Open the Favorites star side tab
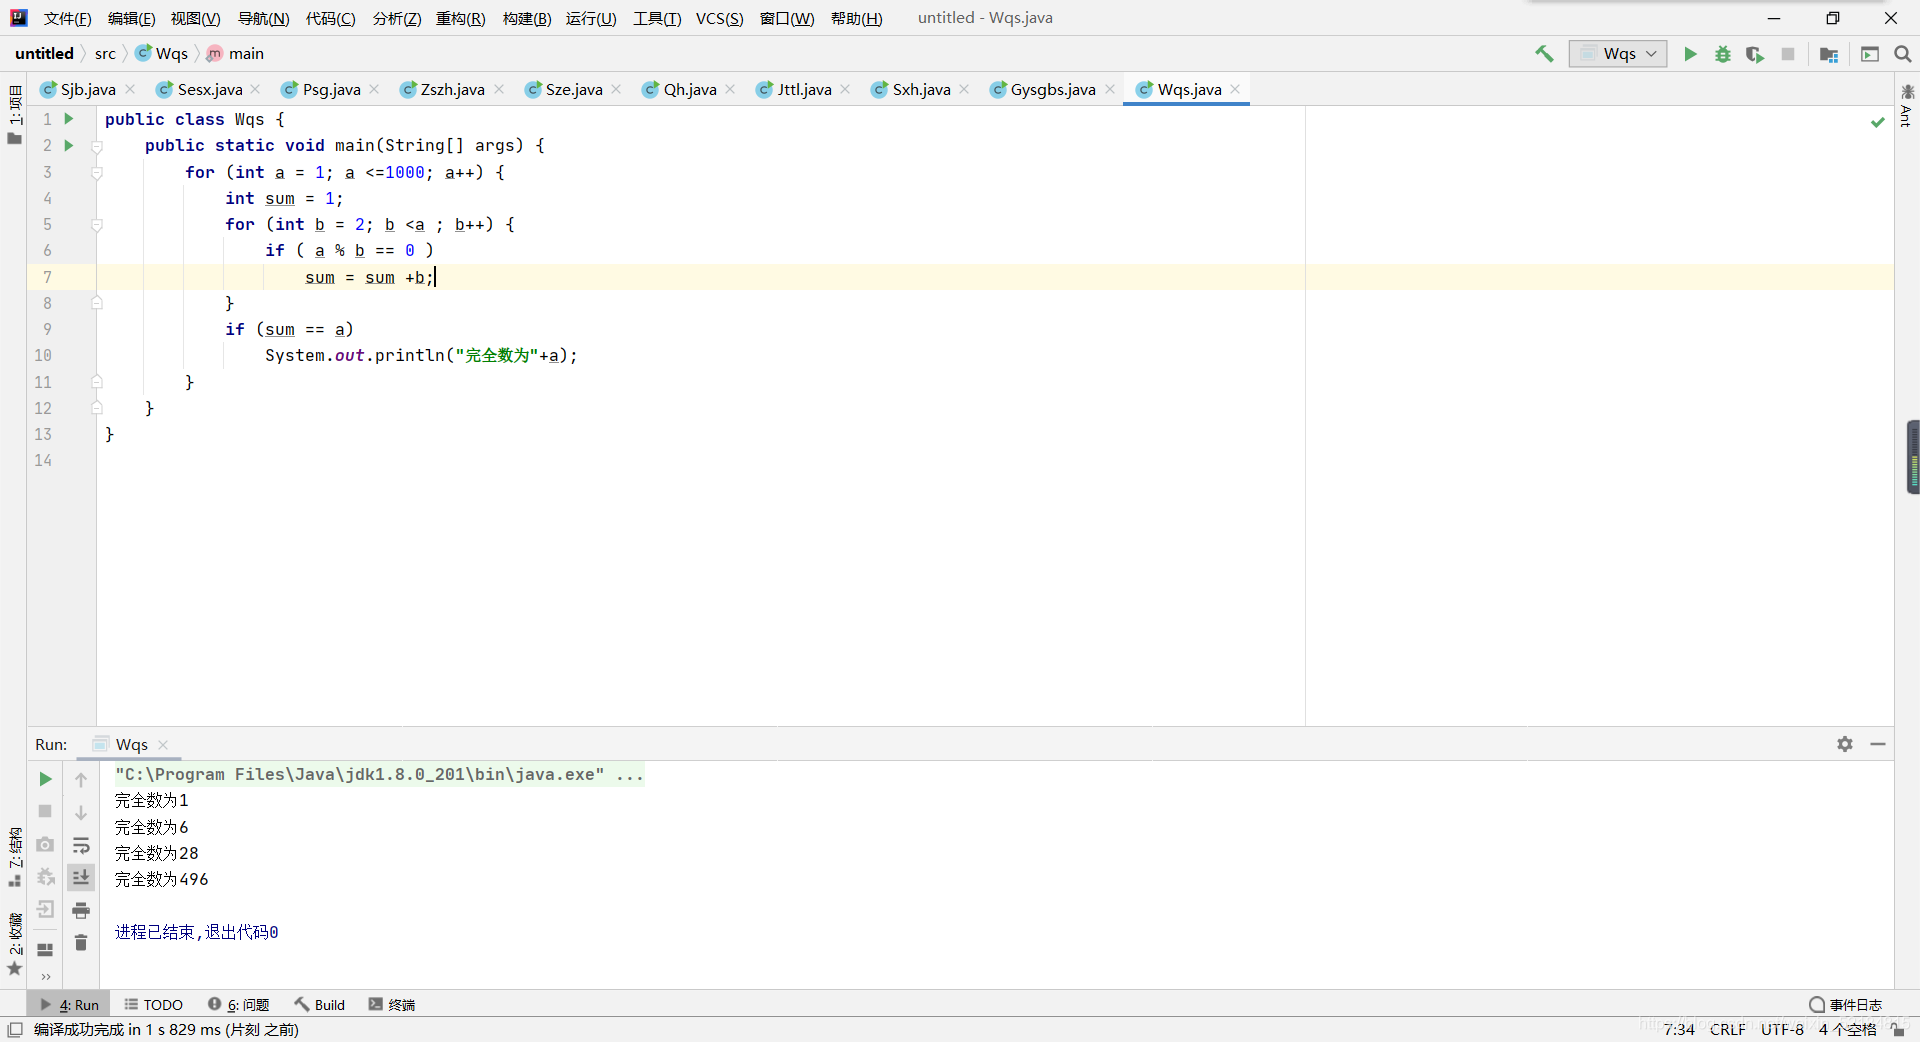Viewport: 1920px width, 1042px height. pyautogui.click(x=15, y=944)
